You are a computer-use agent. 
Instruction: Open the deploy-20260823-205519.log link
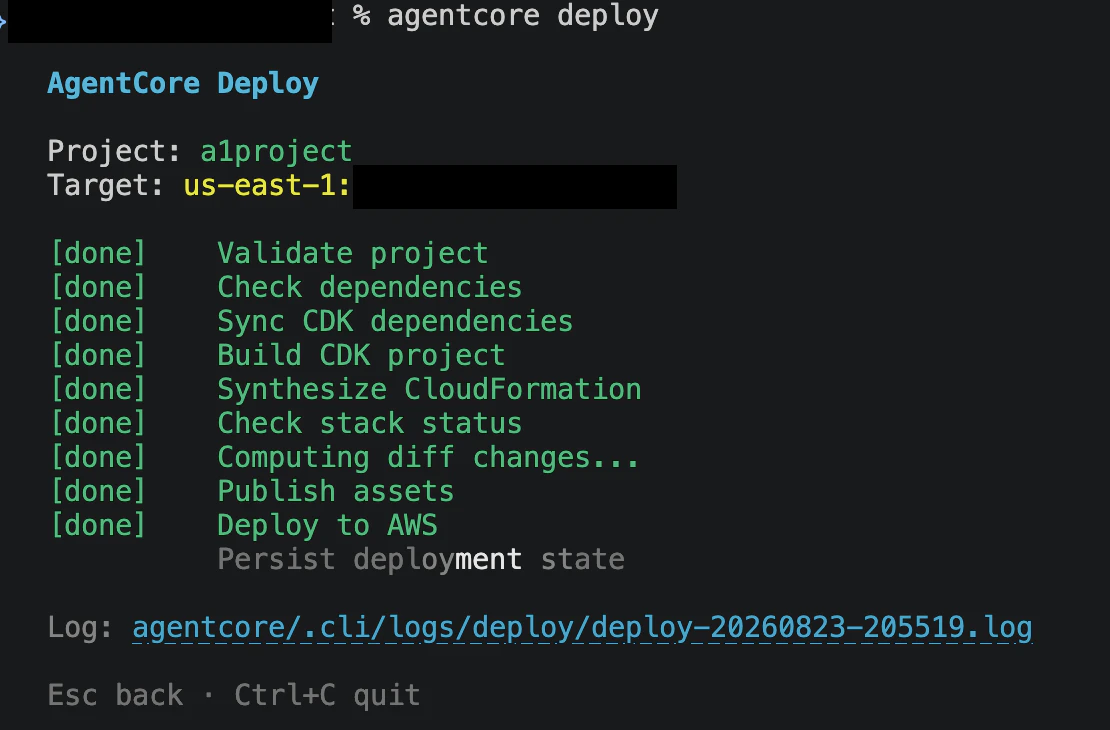click(582, 628)
